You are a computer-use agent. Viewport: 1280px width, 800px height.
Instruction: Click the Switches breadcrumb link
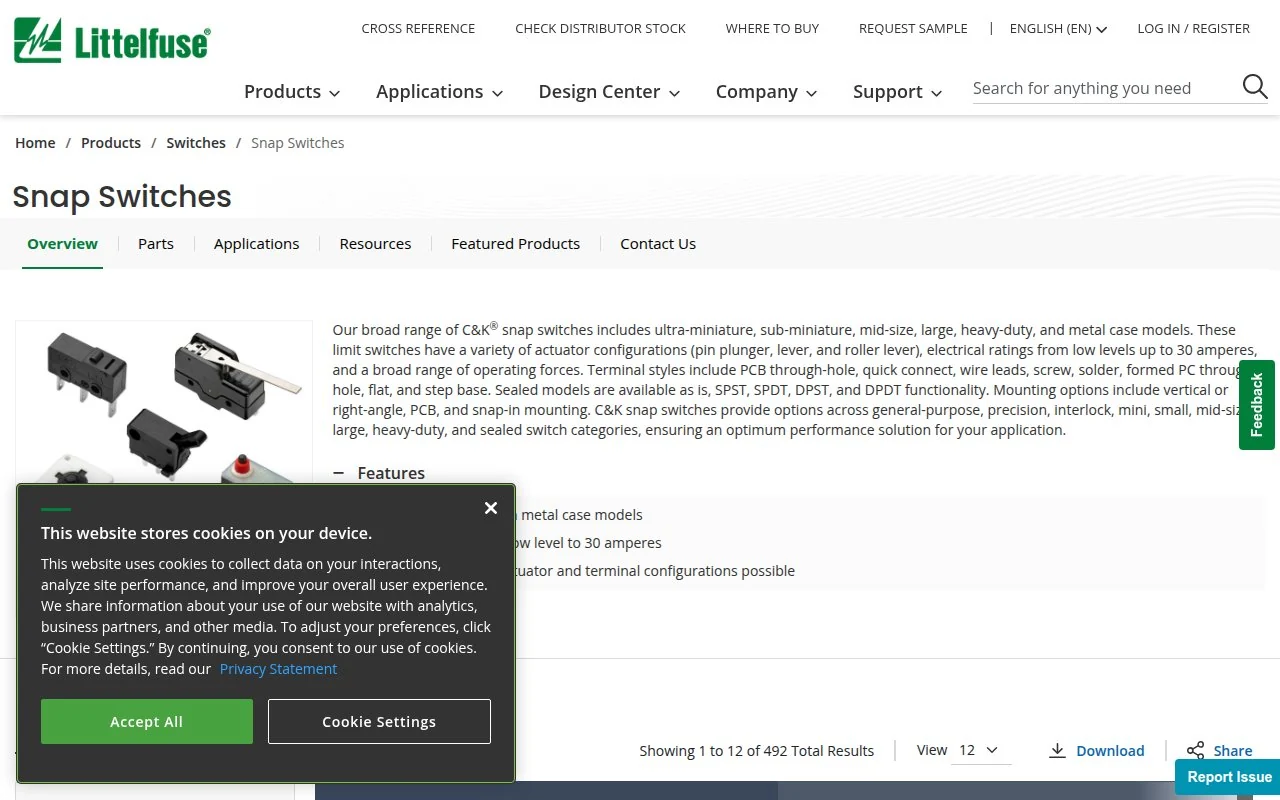pyautogui.click(x=196, y=143)
